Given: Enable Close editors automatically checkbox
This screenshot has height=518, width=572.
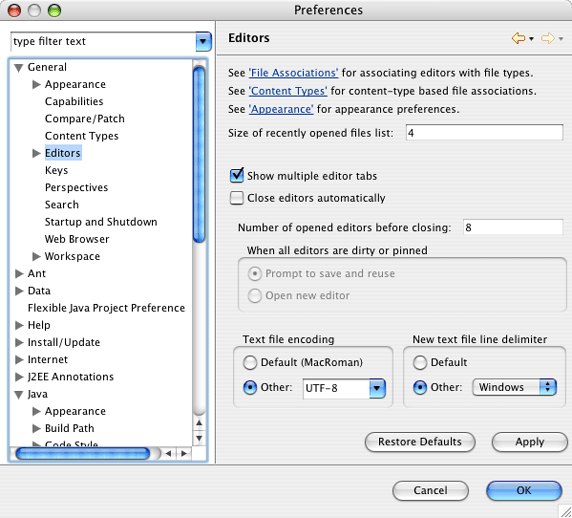Looking at the screenshot, I should [237, 198].
